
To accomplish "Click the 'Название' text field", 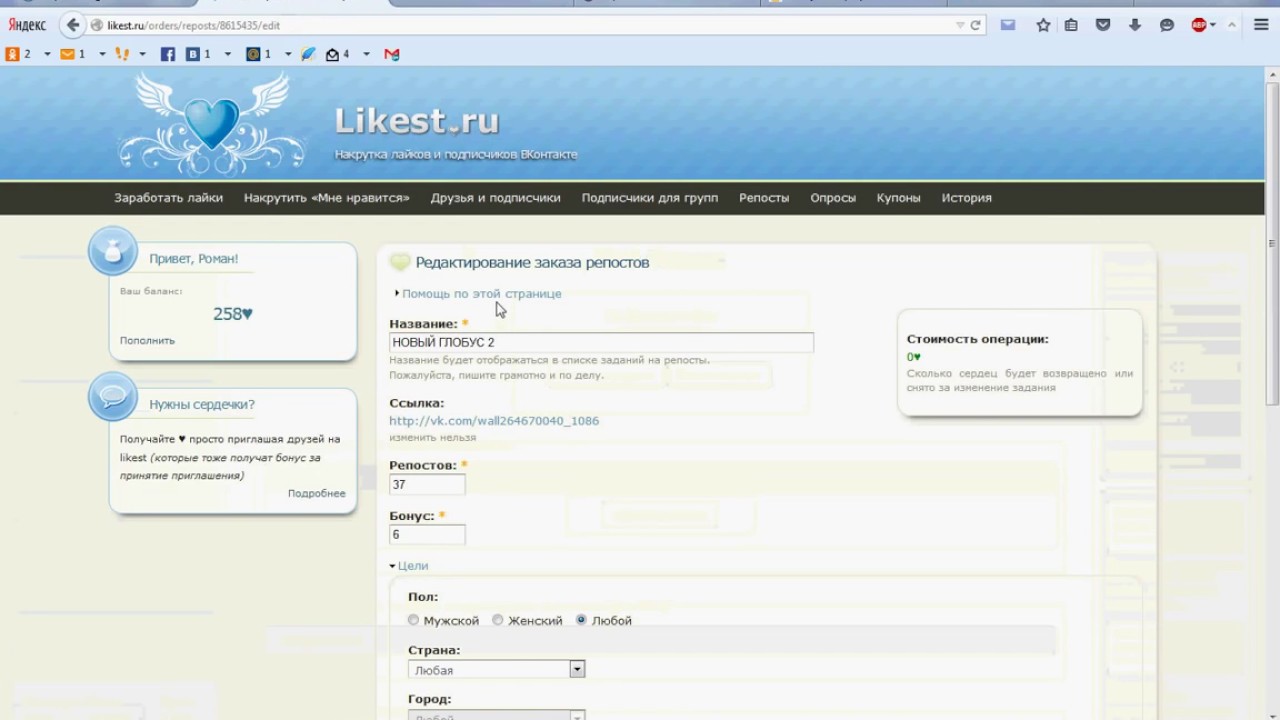I will [x=601, y=342].
